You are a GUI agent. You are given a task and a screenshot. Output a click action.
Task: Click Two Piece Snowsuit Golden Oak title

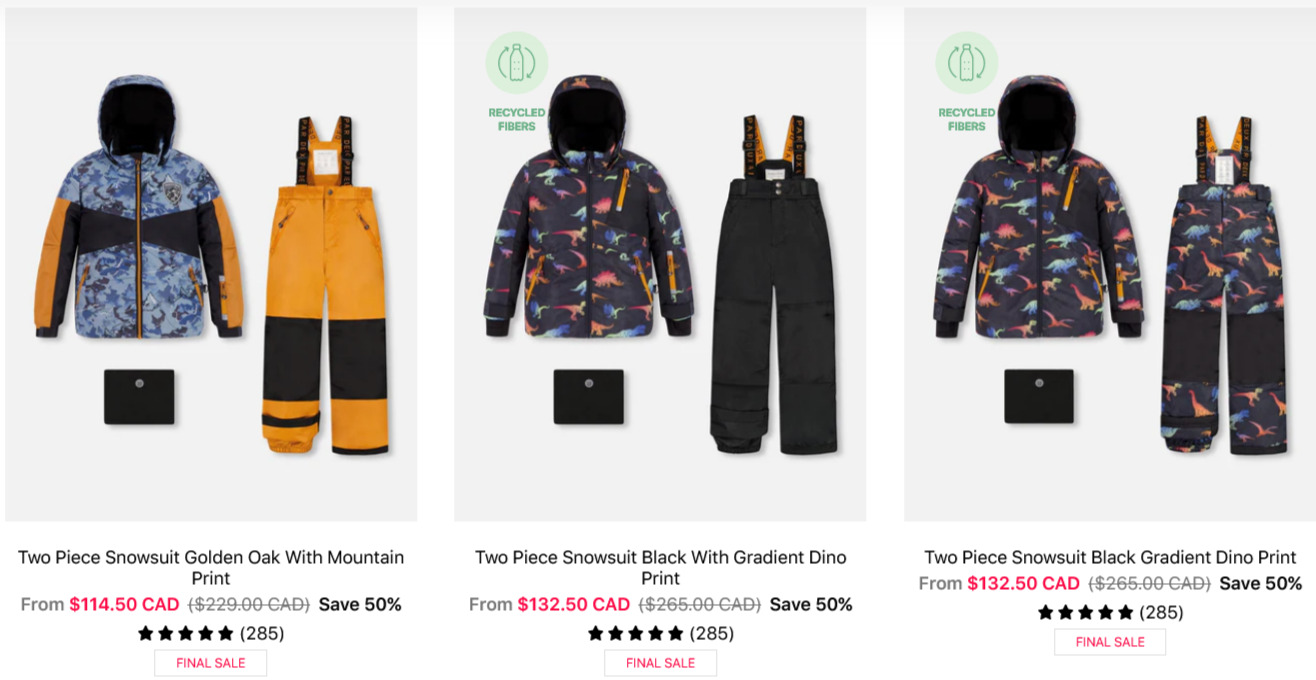point(211,567)
